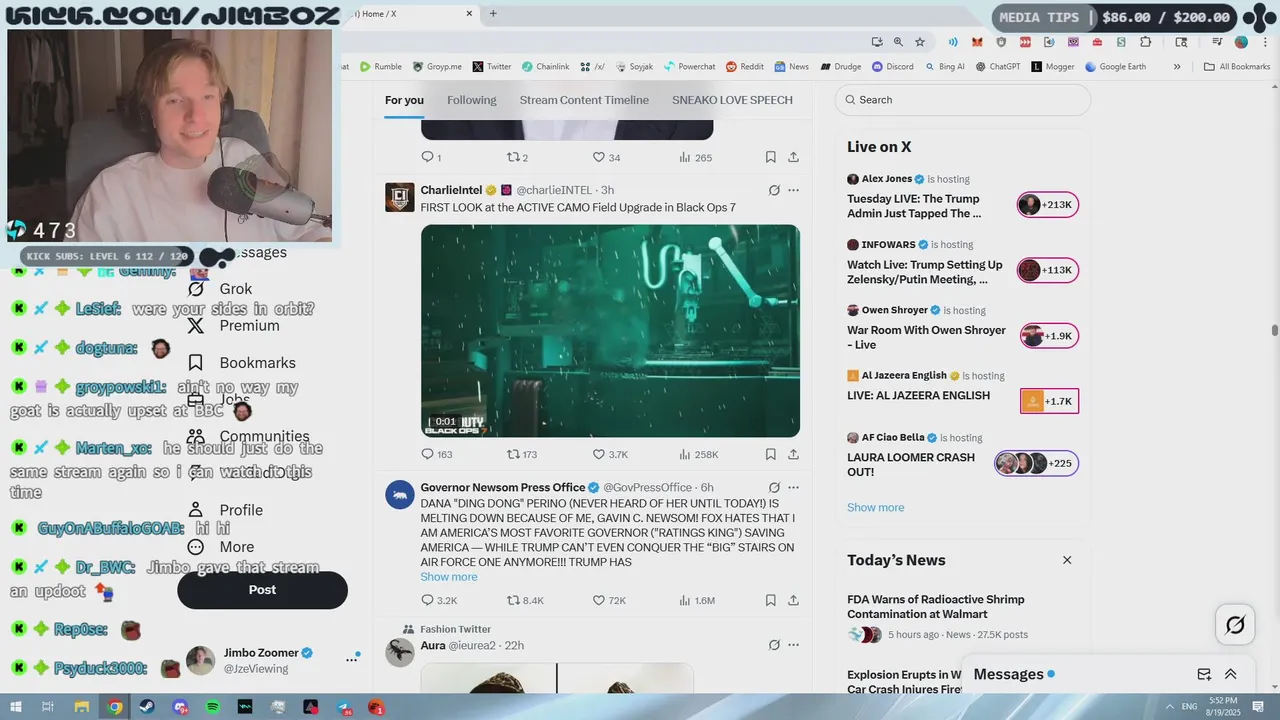The width and height of the screenshot is (1280, 720).
Task: Like the top post with 34 likes
Action: 606,157
